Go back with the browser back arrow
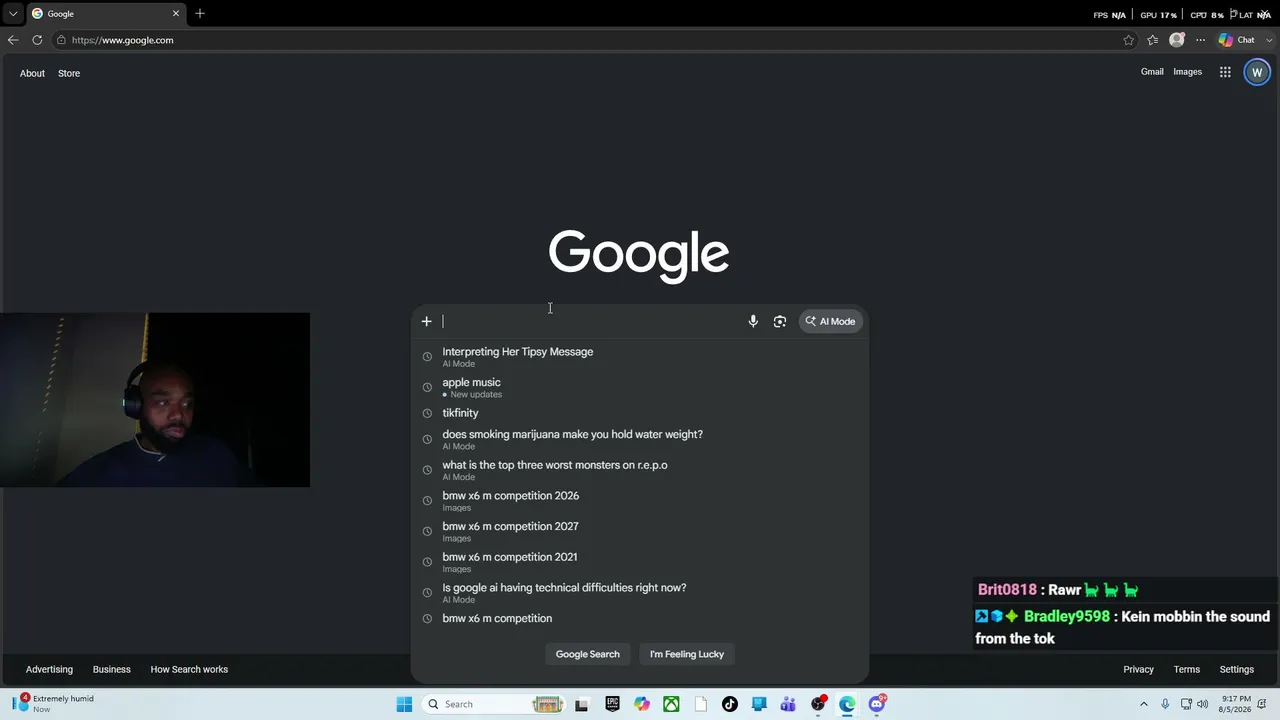This screenshot has height=720, width=1280. (13, 40)
